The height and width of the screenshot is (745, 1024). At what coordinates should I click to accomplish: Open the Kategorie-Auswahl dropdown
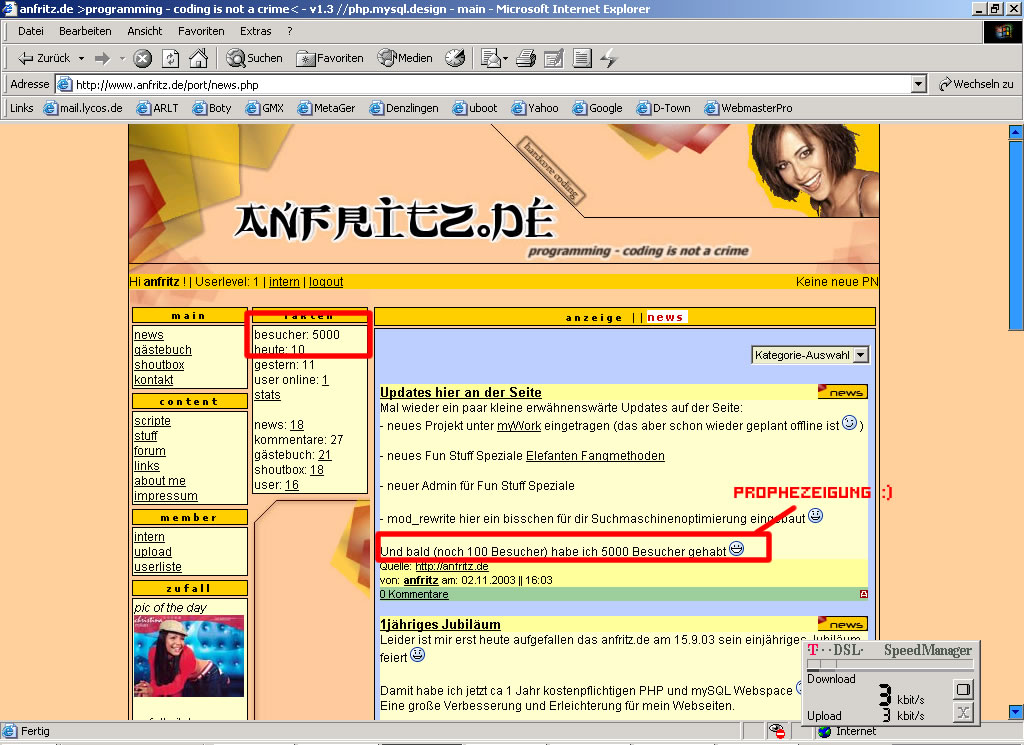[x=810, y=355]
